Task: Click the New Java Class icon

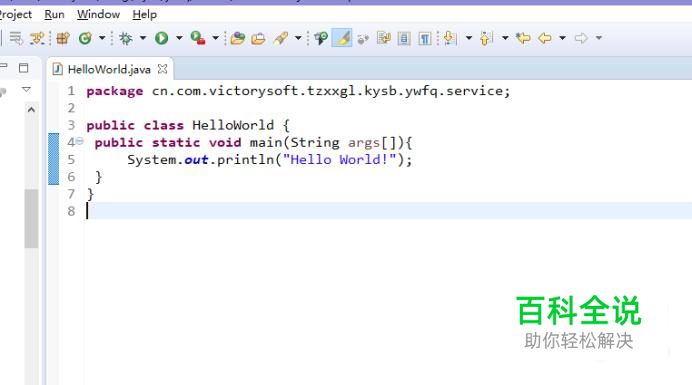Action: 85,38
